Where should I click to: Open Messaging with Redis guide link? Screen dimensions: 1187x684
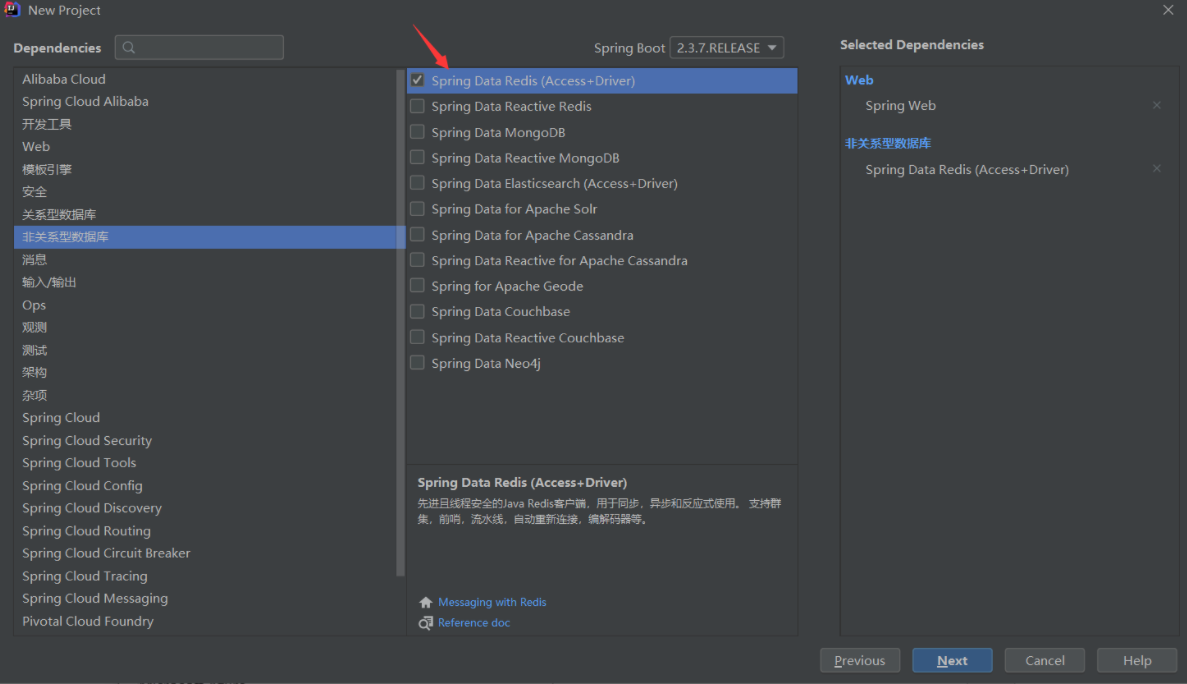coord(492,602)
